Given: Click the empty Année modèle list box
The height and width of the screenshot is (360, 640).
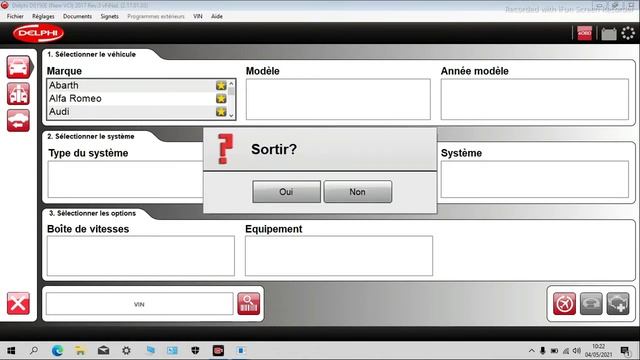Looking at the screenshot, I should point(535,99).
